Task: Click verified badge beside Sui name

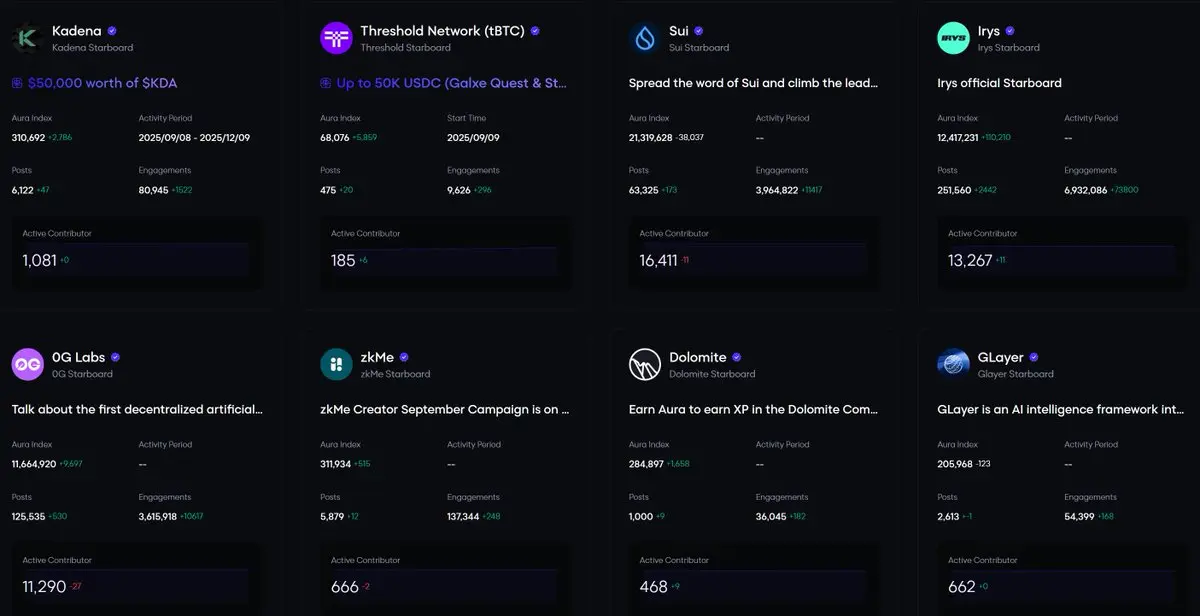Action: (699, 31)
